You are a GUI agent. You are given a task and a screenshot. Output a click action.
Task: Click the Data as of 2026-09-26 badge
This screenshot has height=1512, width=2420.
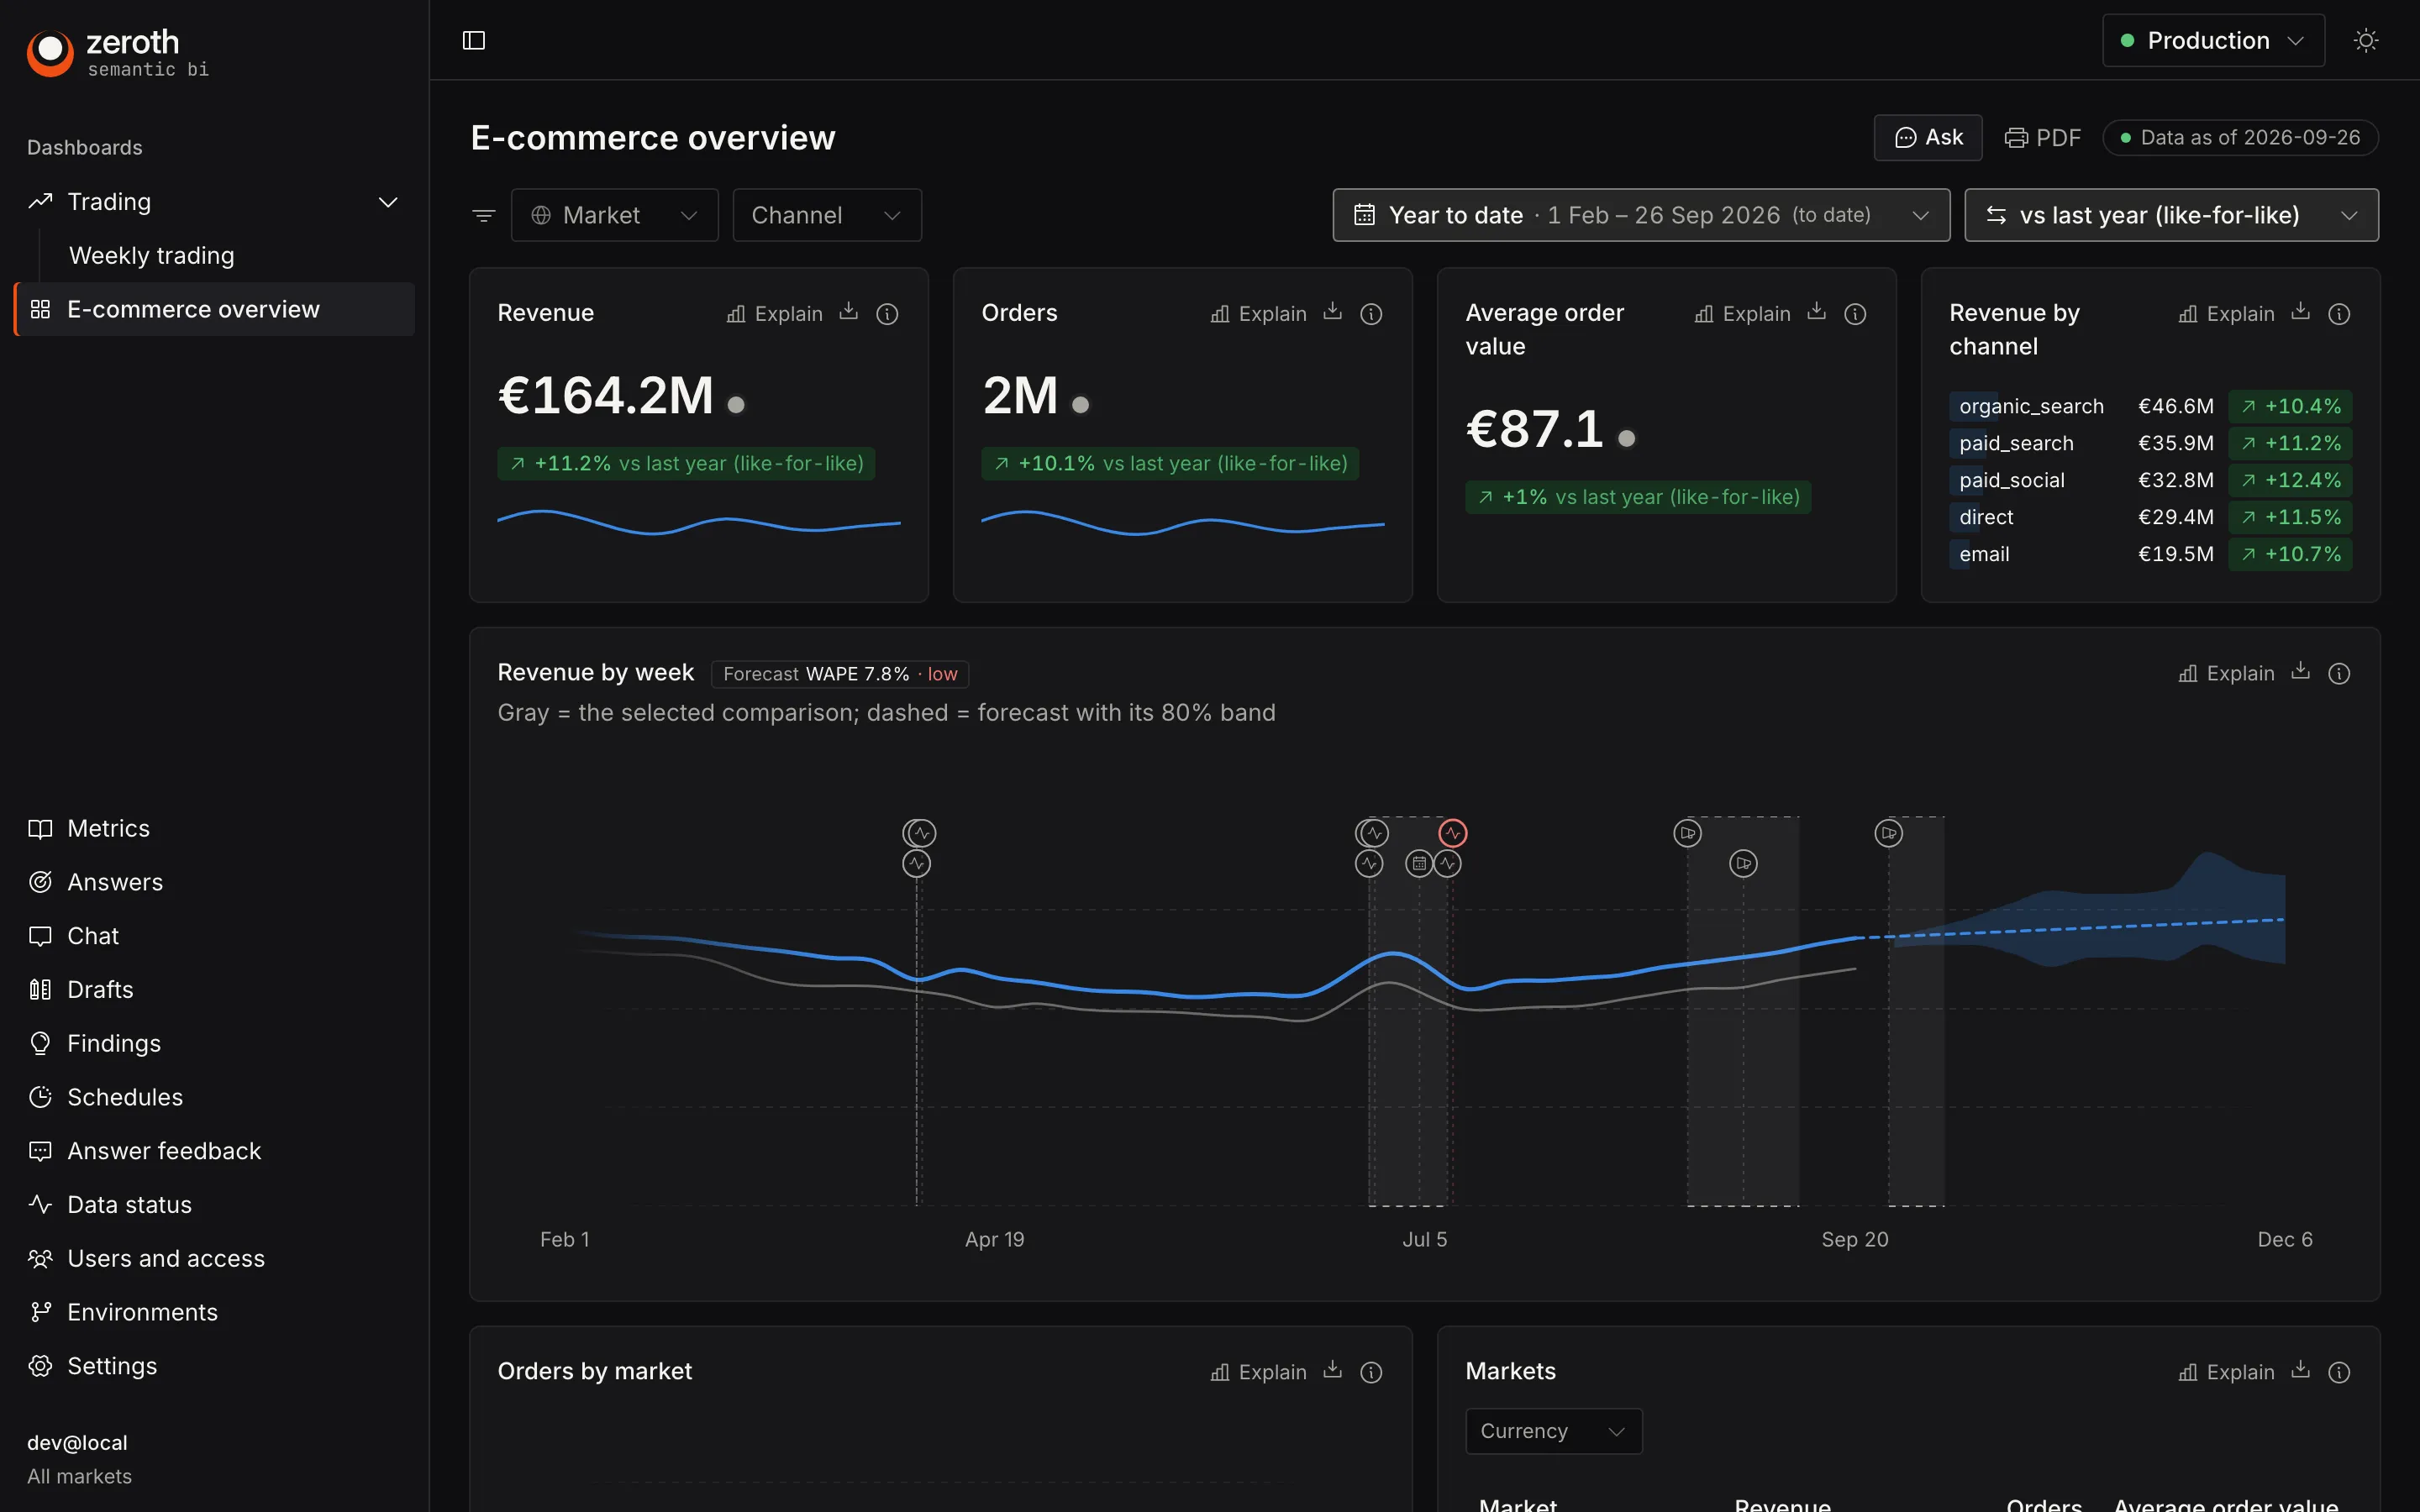tap(2240, 137)
